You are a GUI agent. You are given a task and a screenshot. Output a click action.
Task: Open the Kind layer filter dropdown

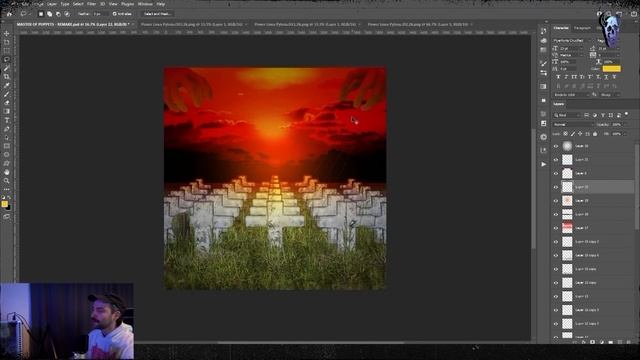pyautogui.click(x=567, y=115)
